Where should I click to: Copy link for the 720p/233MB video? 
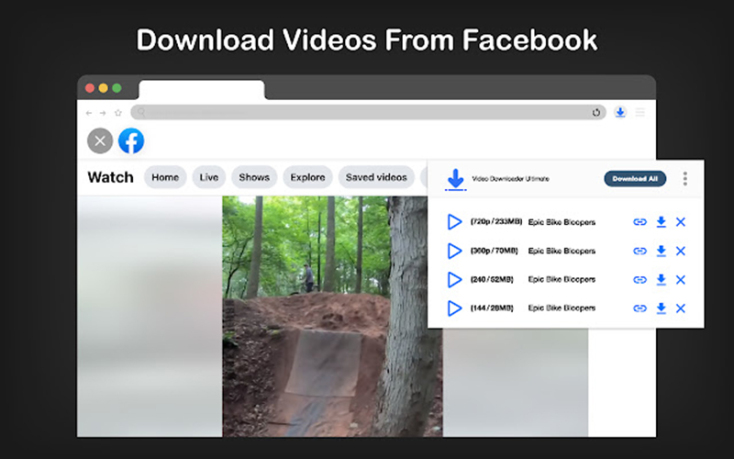639,222
